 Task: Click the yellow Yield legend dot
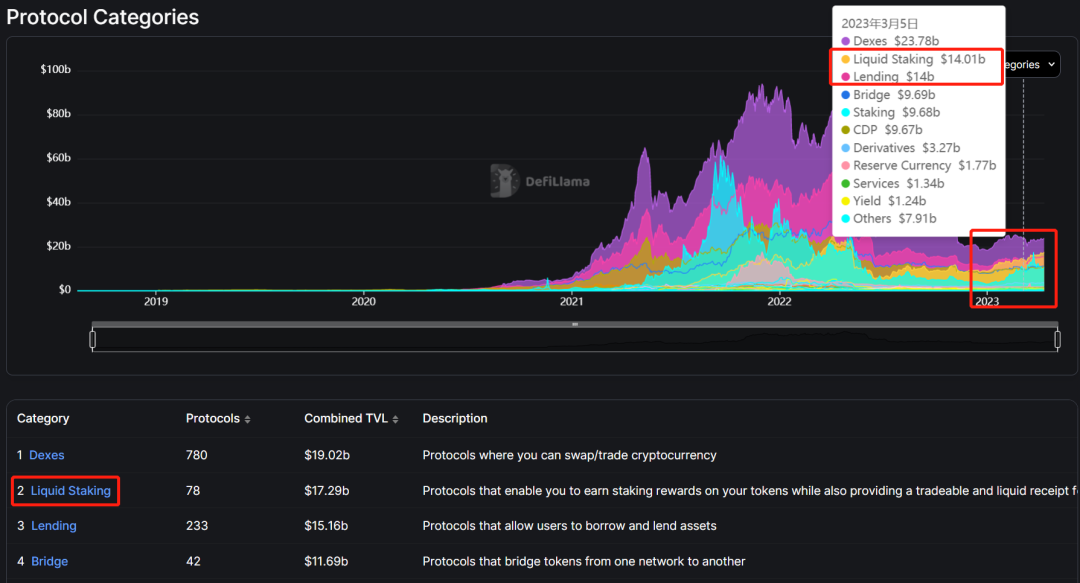(x=846, y=201)
